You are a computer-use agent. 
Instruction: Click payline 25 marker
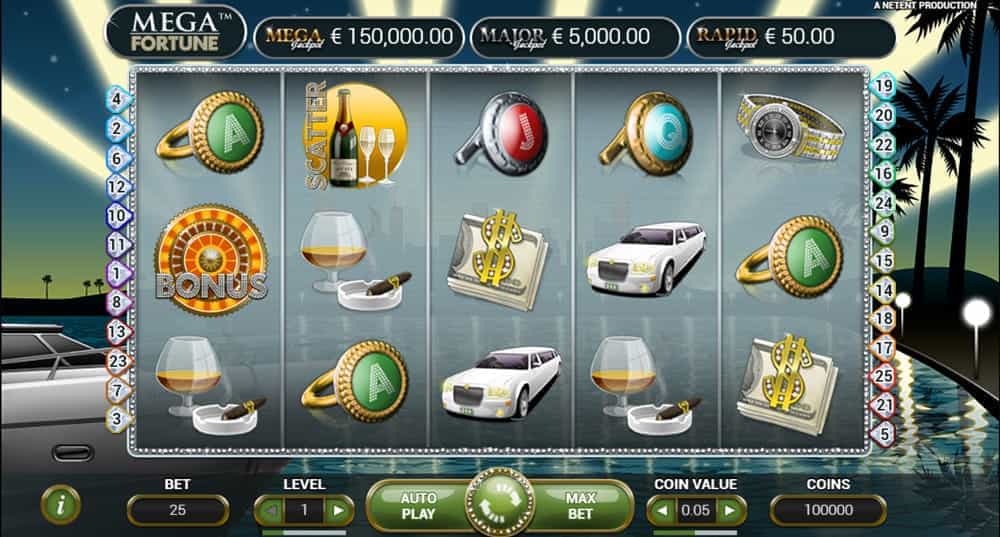[883, 376]
